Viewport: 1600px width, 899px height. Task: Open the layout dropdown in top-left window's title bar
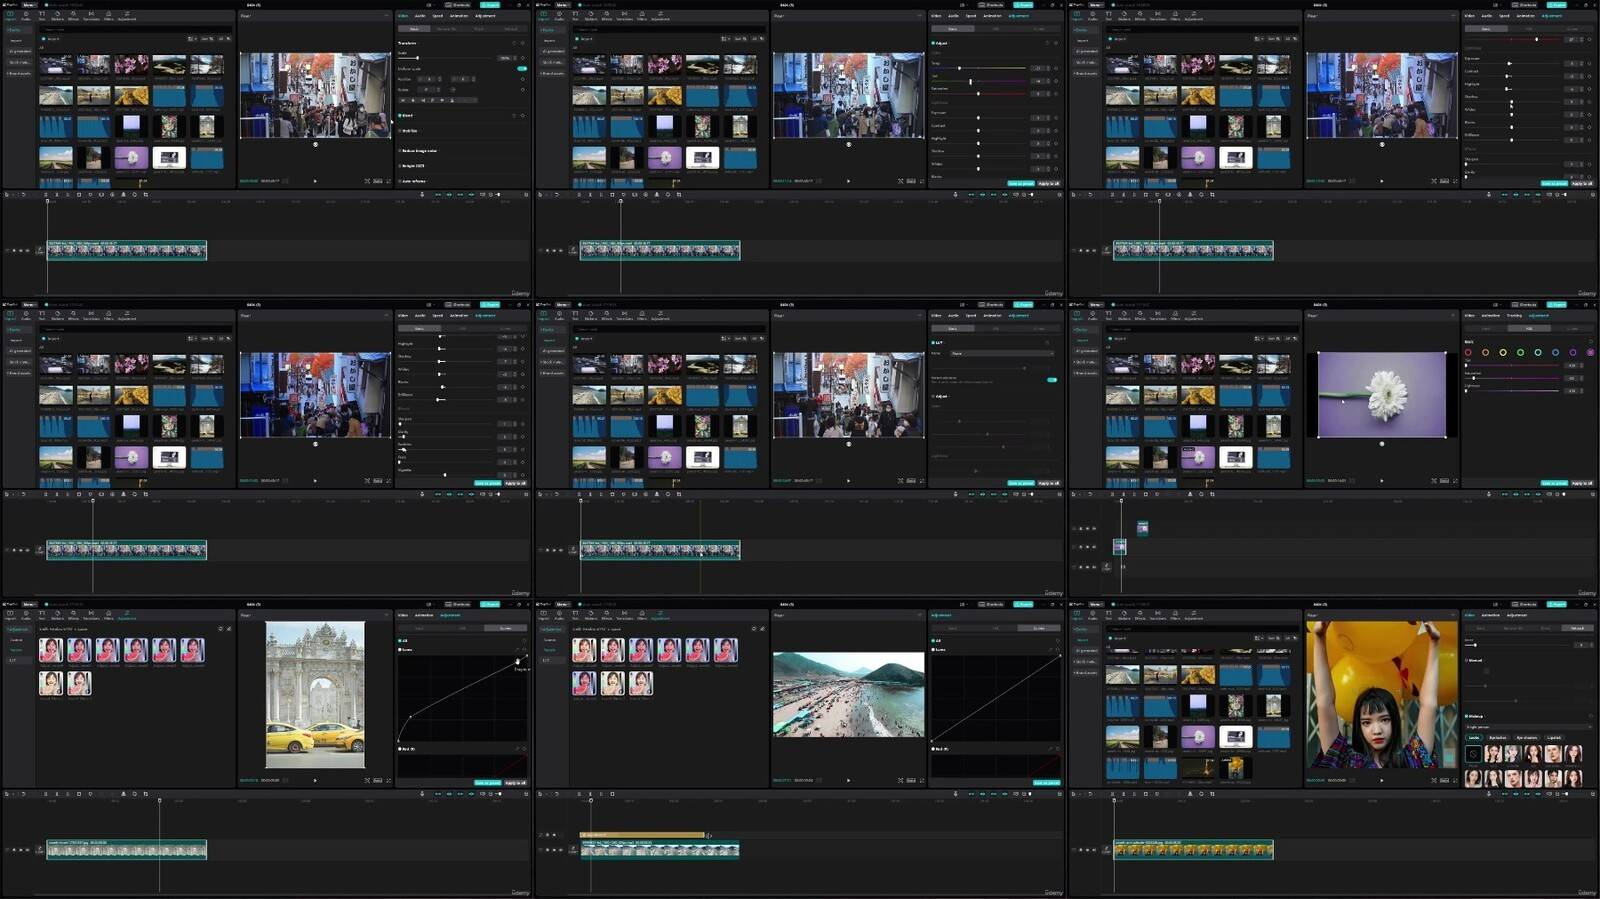point(431,5)
